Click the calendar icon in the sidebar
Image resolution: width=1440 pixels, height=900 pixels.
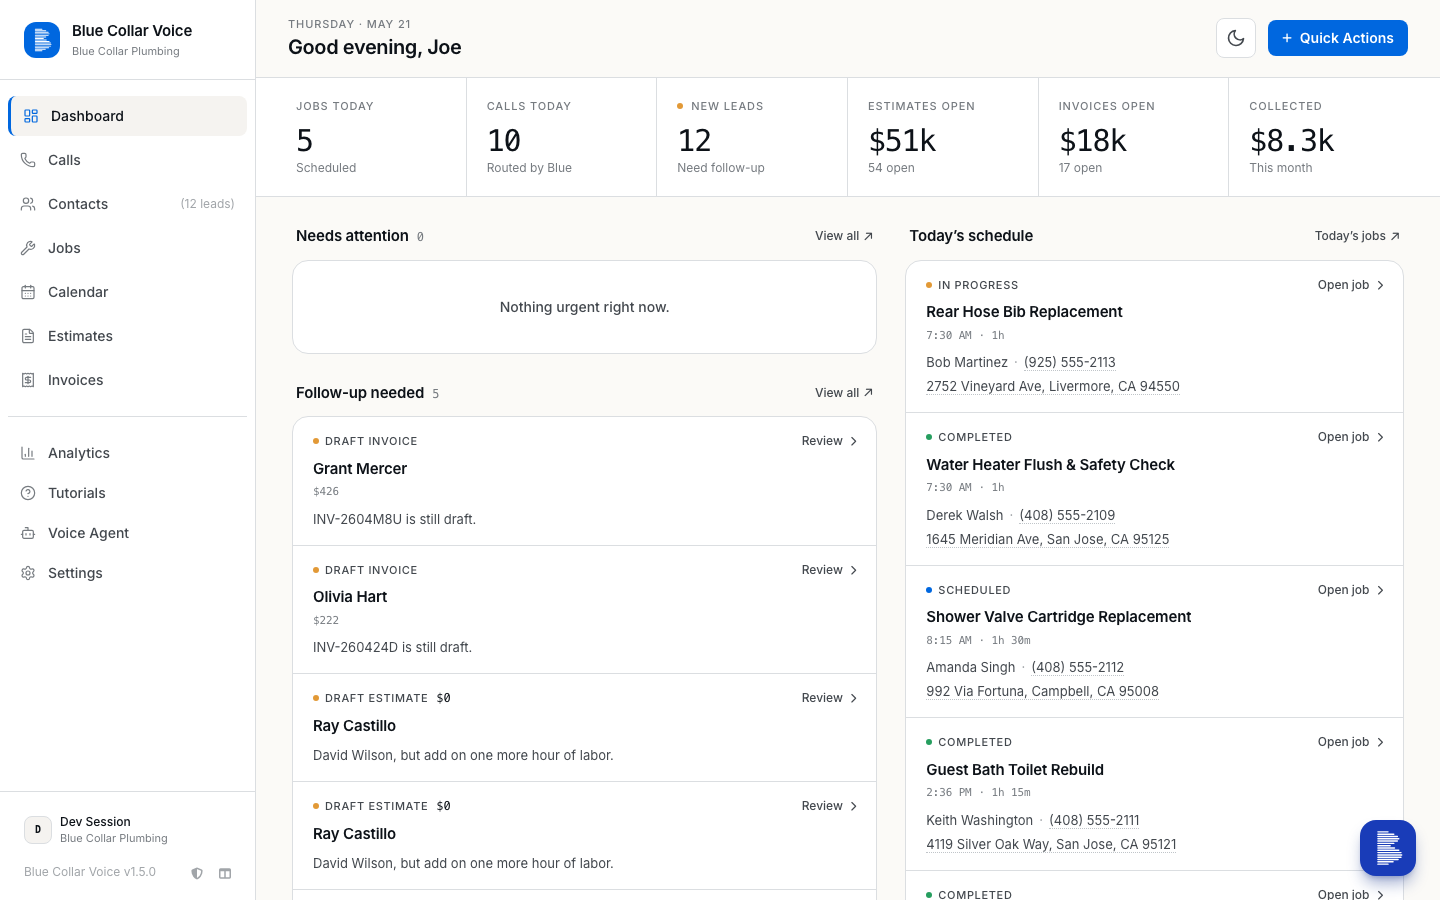pos(28,292)
